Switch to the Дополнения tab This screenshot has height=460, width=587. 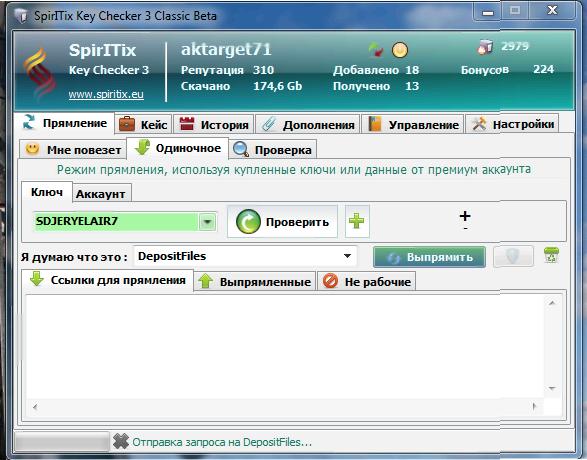tap(308, 124)
